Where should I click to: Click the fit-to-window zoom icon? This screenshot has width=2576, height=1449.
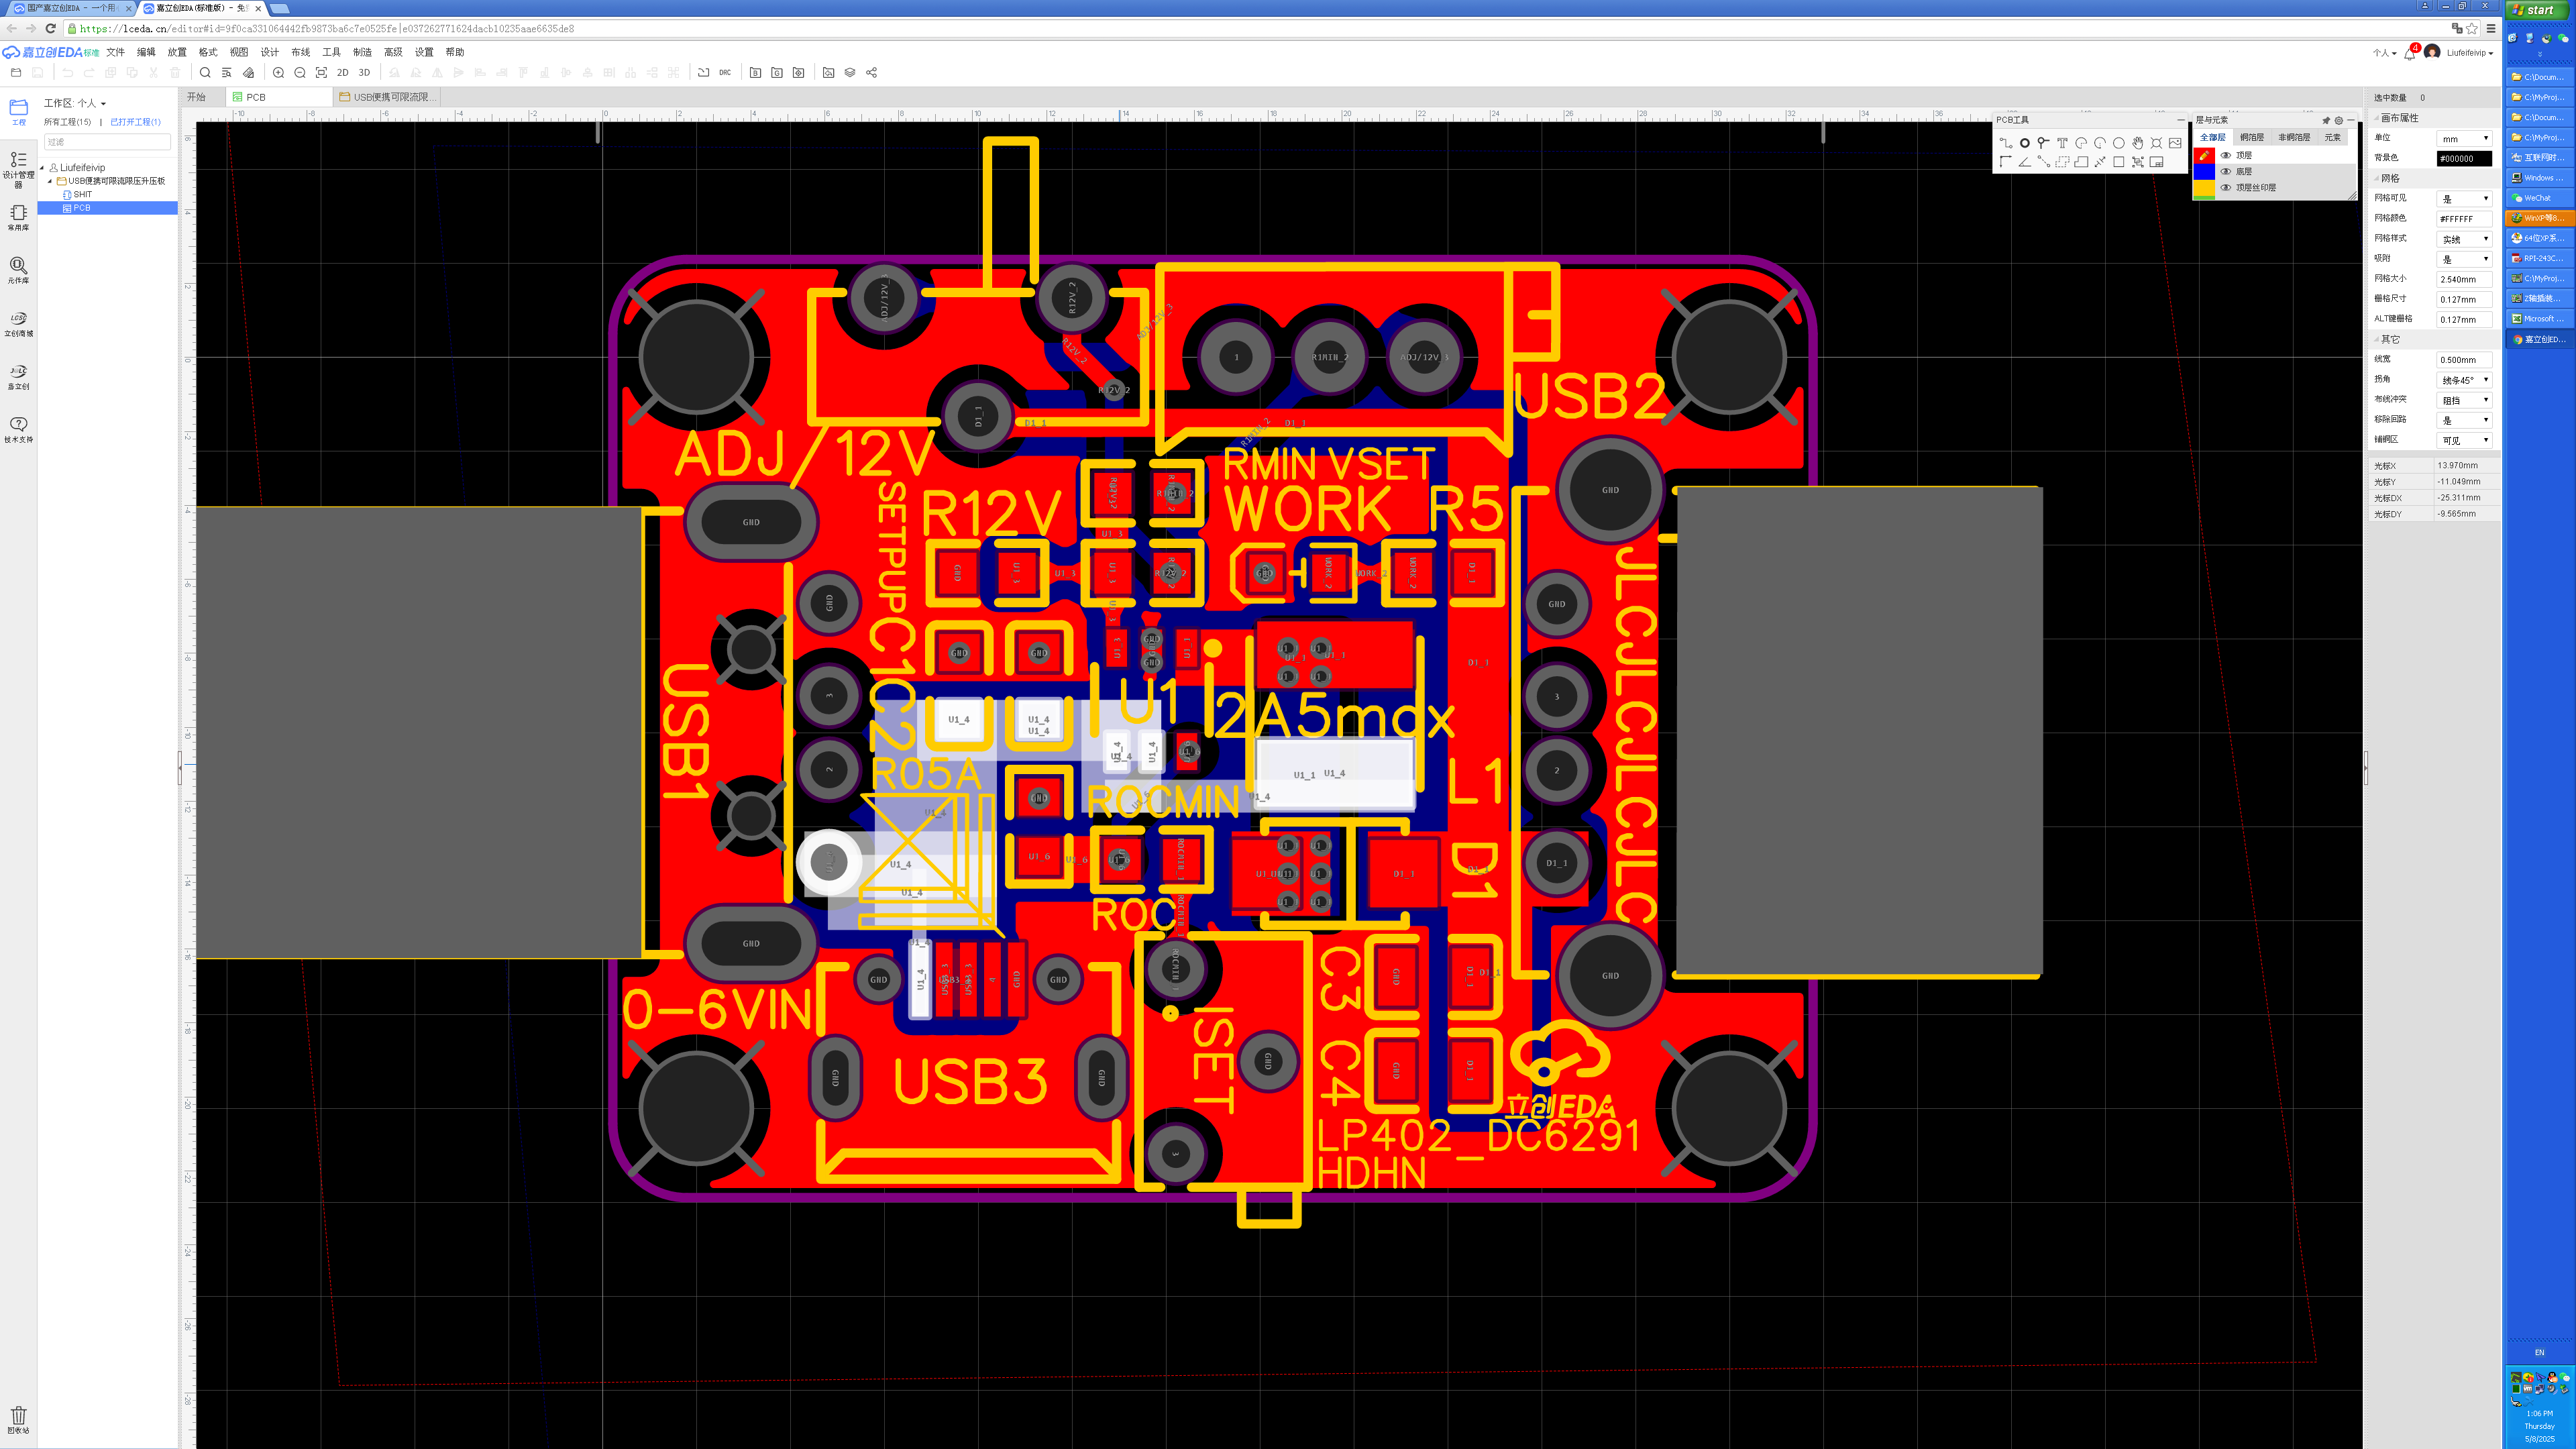pos(321,73)
